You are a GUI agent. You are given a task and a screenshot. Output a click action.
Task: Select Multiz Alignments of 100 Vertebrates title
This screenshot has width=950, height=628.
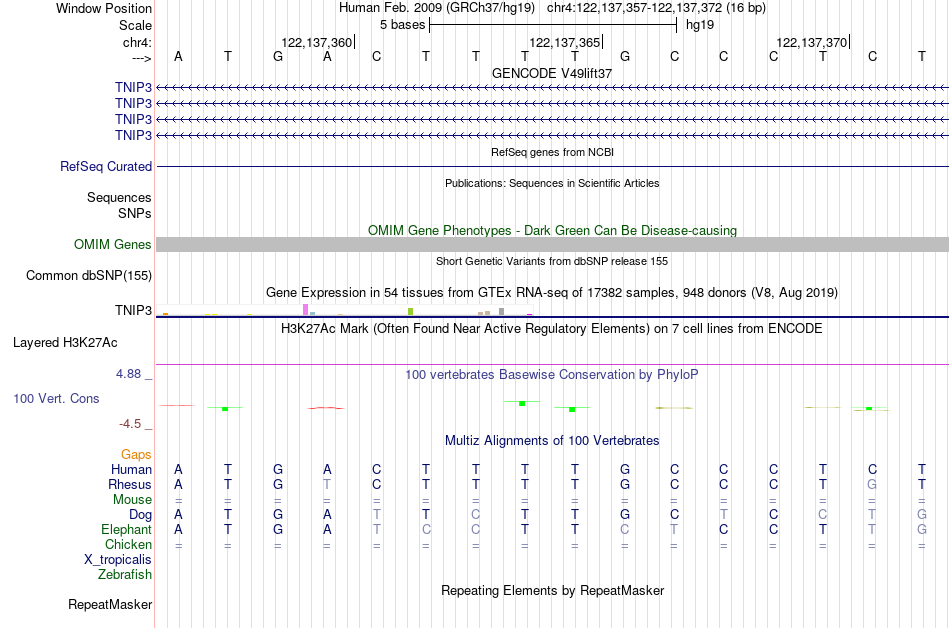(x=552, y=441)
